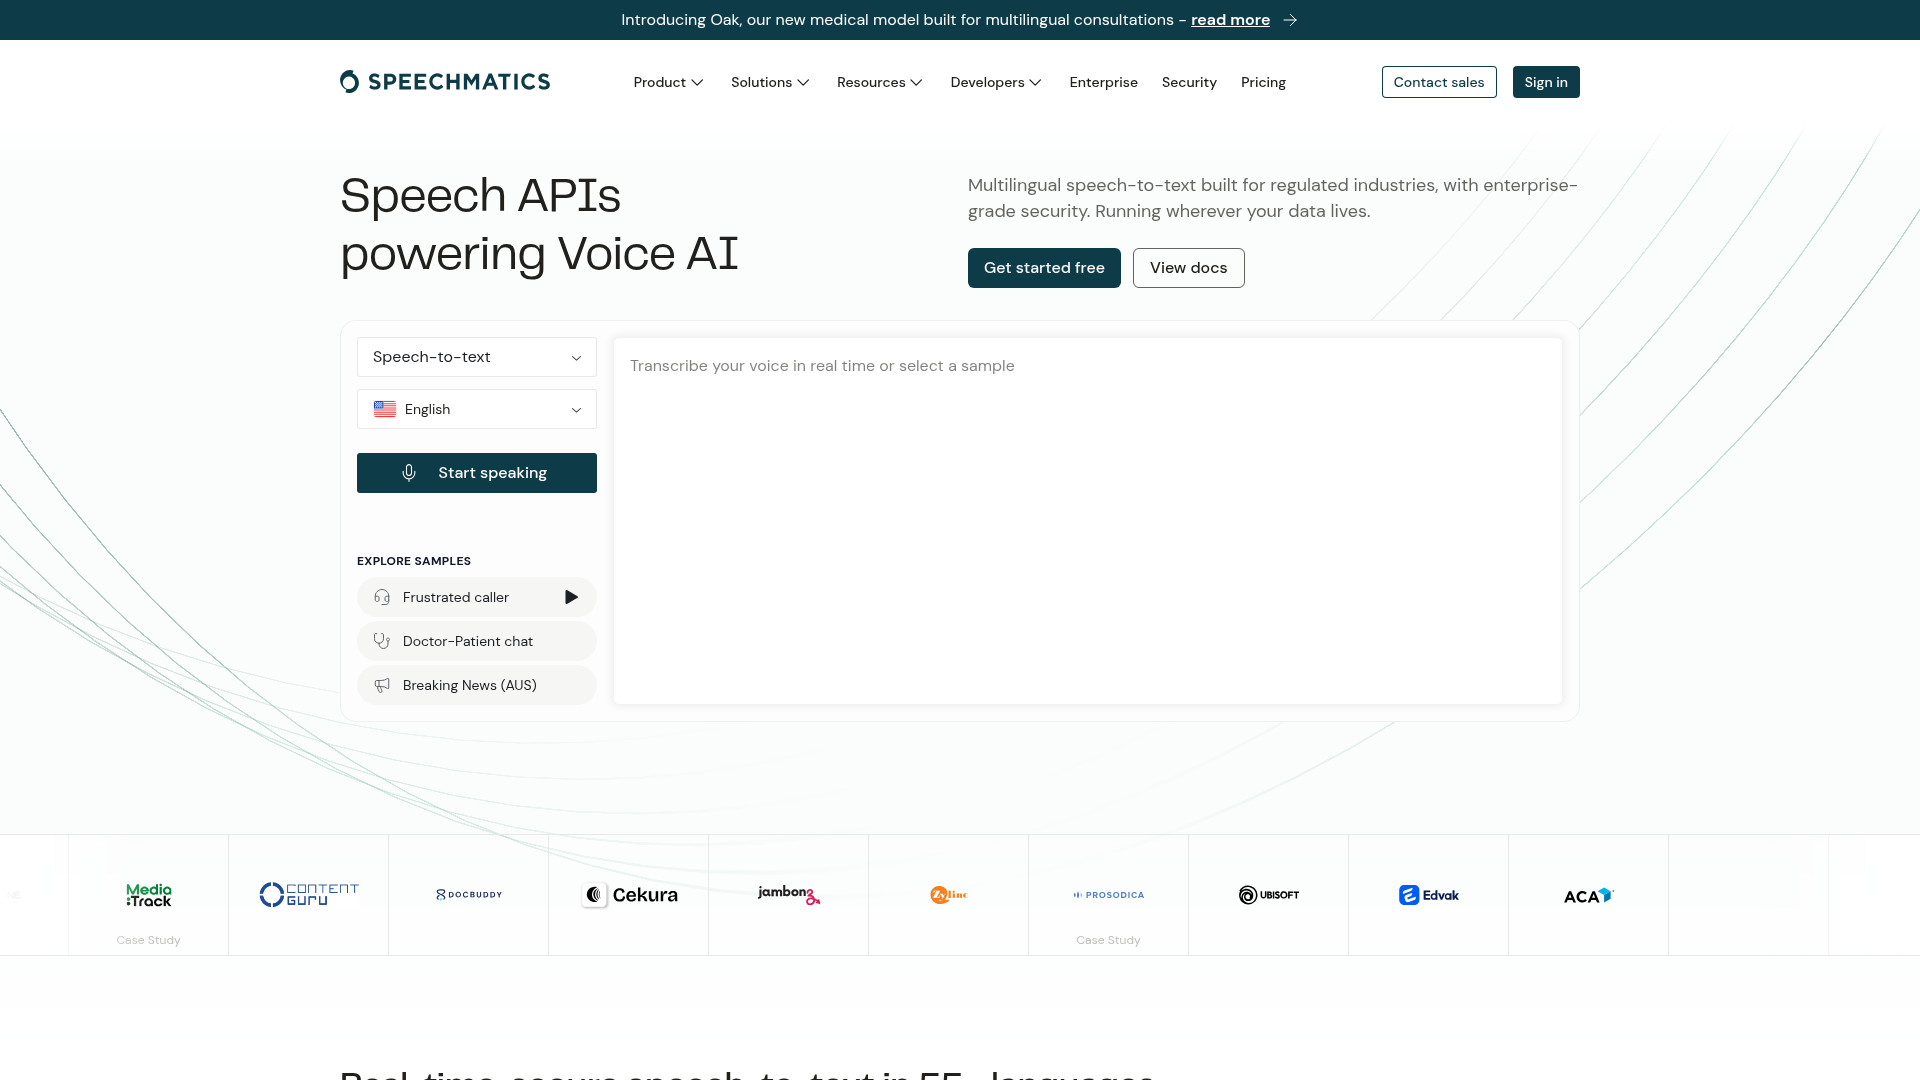Click the Cekura logo
The width and height of the screenshot is (1920, 1080).
click(x=629, y=895)
